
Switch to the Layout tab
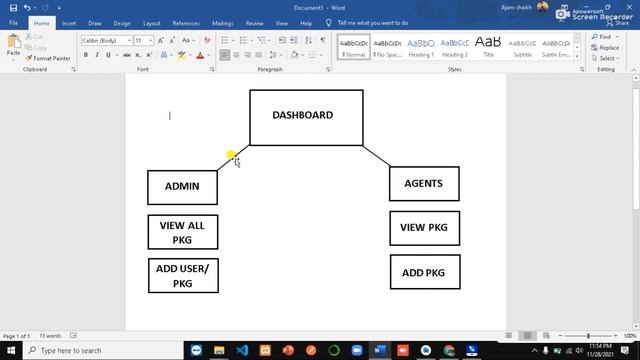click(151, 23)
